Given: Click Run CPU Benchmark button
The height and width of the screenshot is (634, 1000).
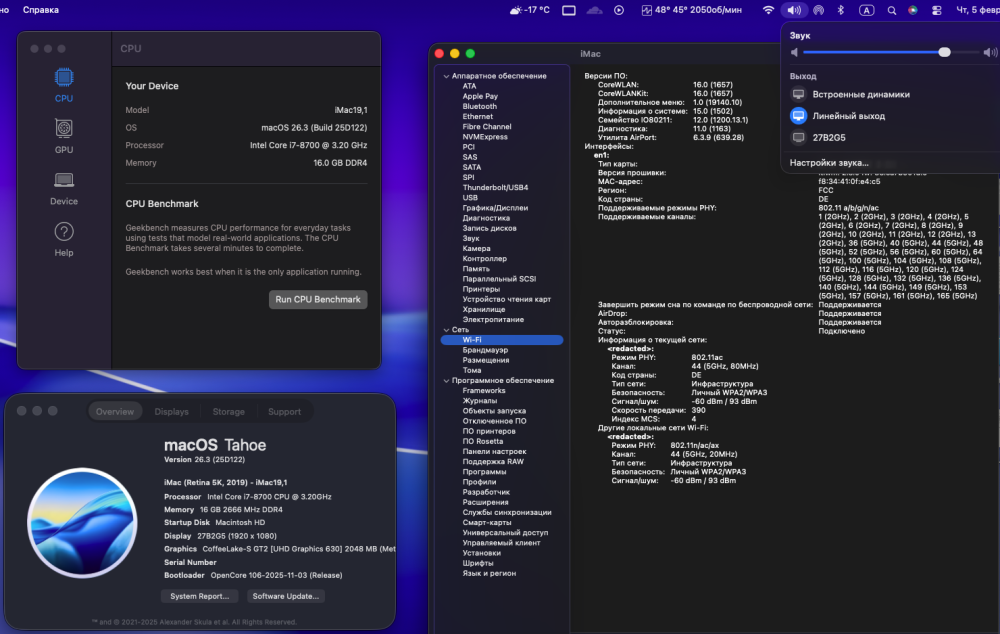Looking at the screenshot, I should point(318,300).
